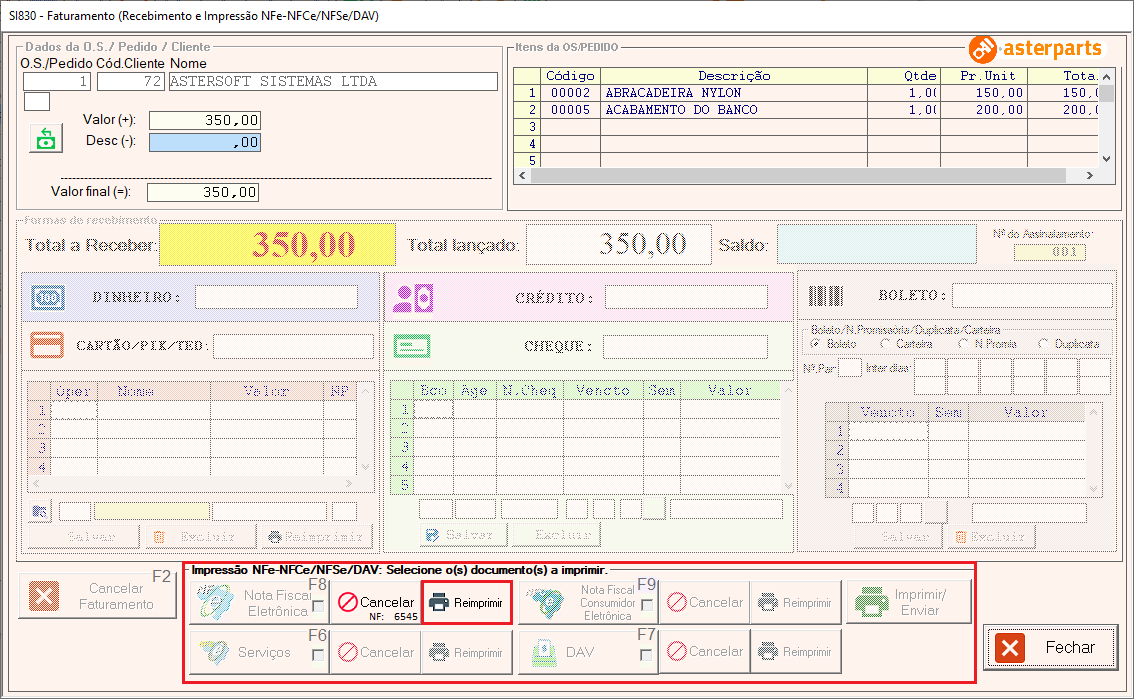Click the green Cheque icon
The width and height of the screenshot is (1134, 699).
412,346
